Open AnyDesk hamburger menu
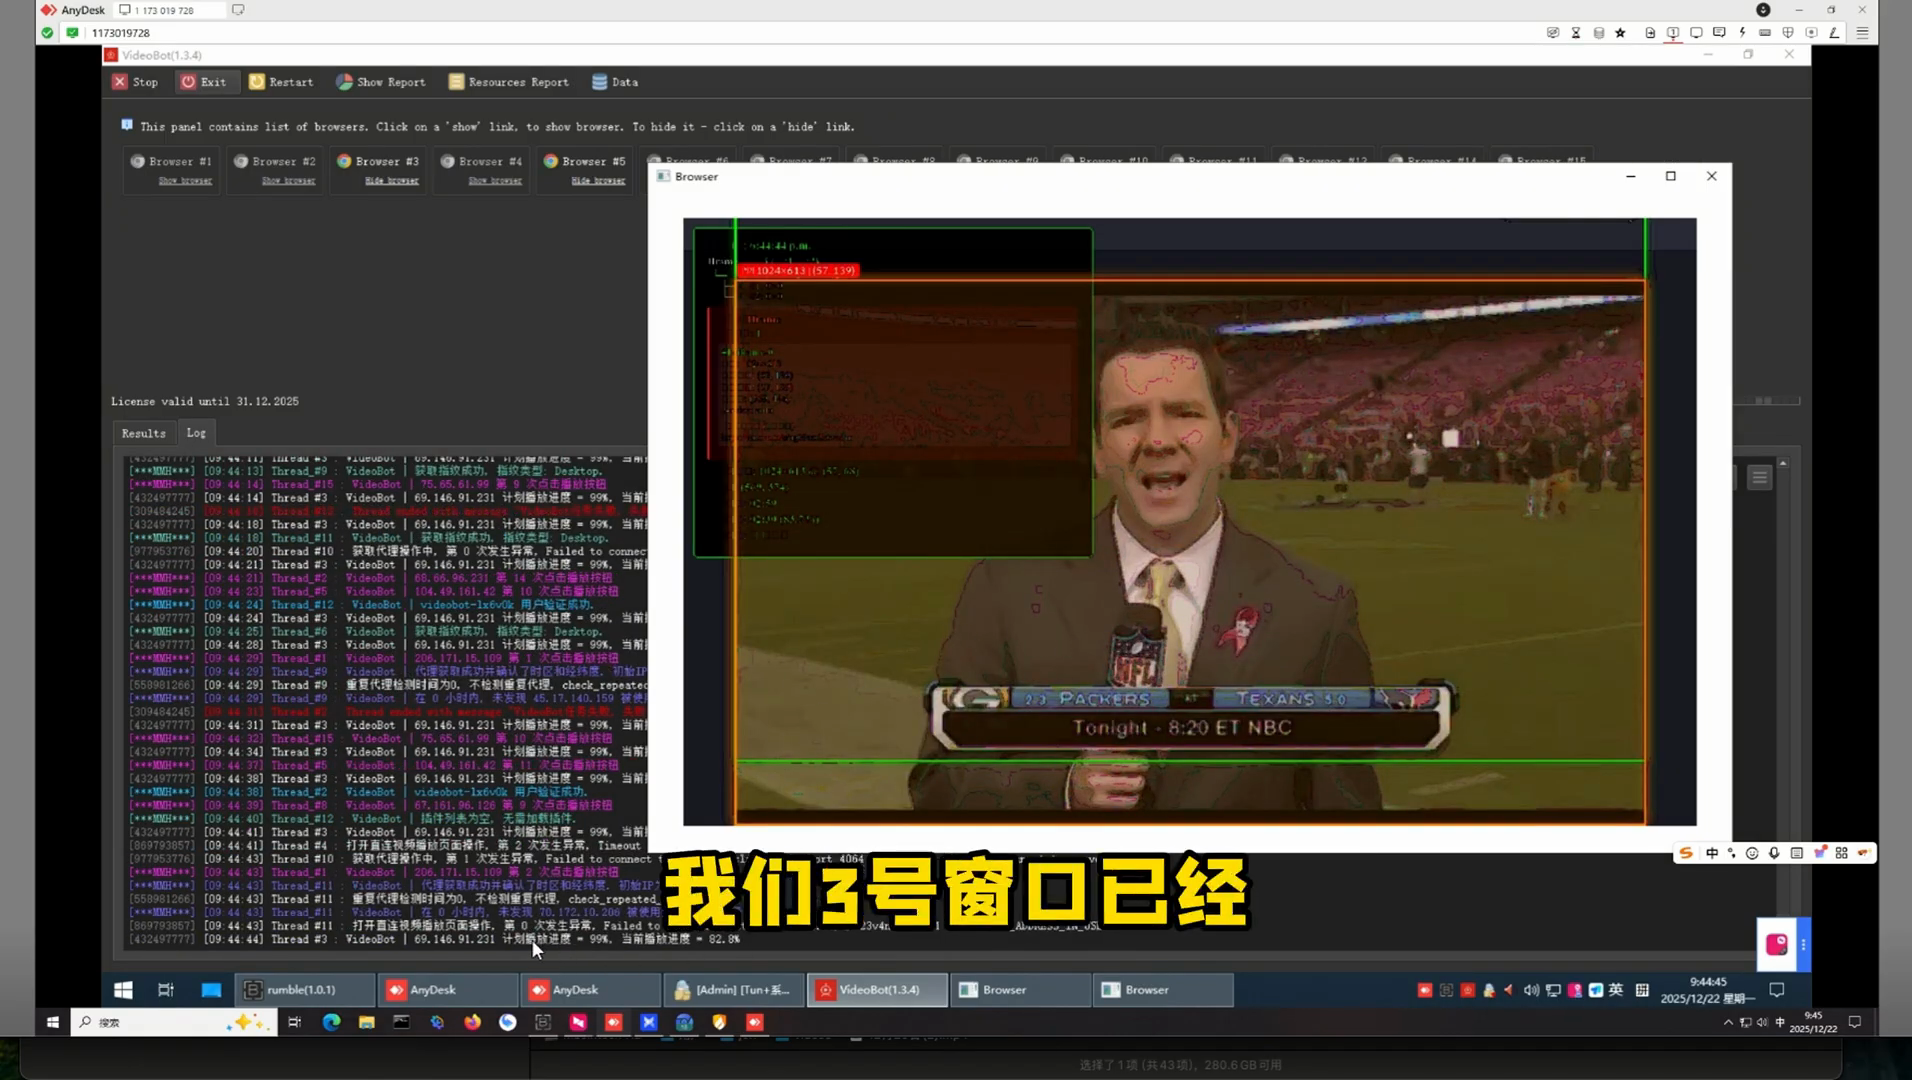Image resolution: width=1912 pixels, height=1080 pixels. (x=1862, y=33)
